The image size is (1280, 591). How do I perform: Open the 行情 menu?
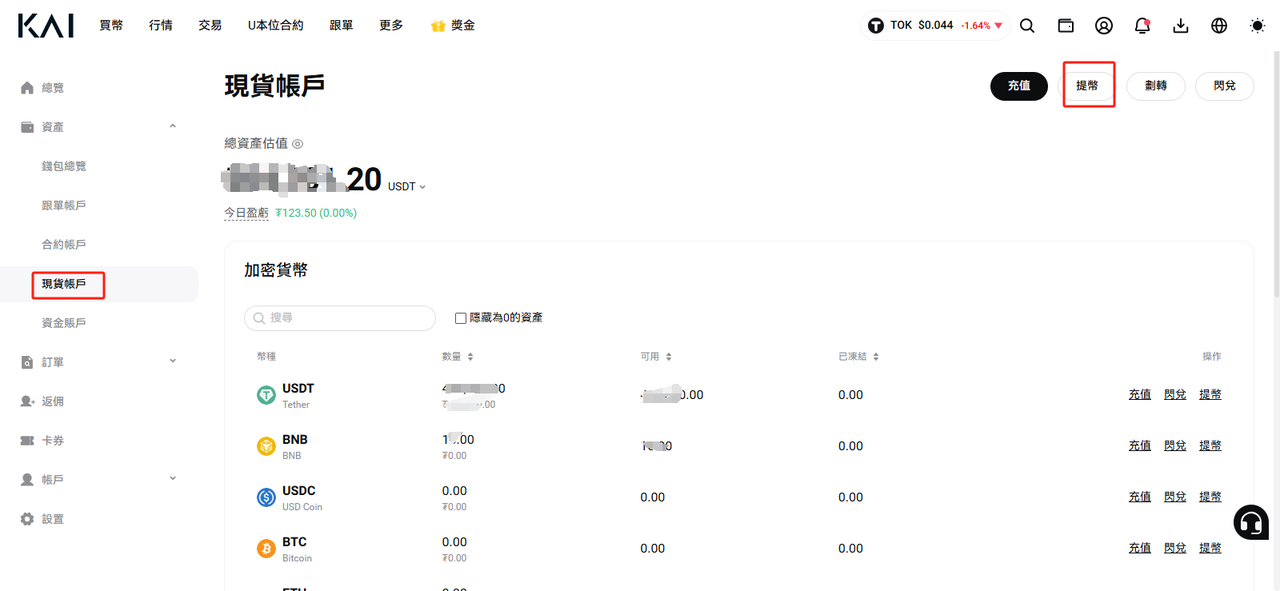pyautogui.click(x=161, y=26)
